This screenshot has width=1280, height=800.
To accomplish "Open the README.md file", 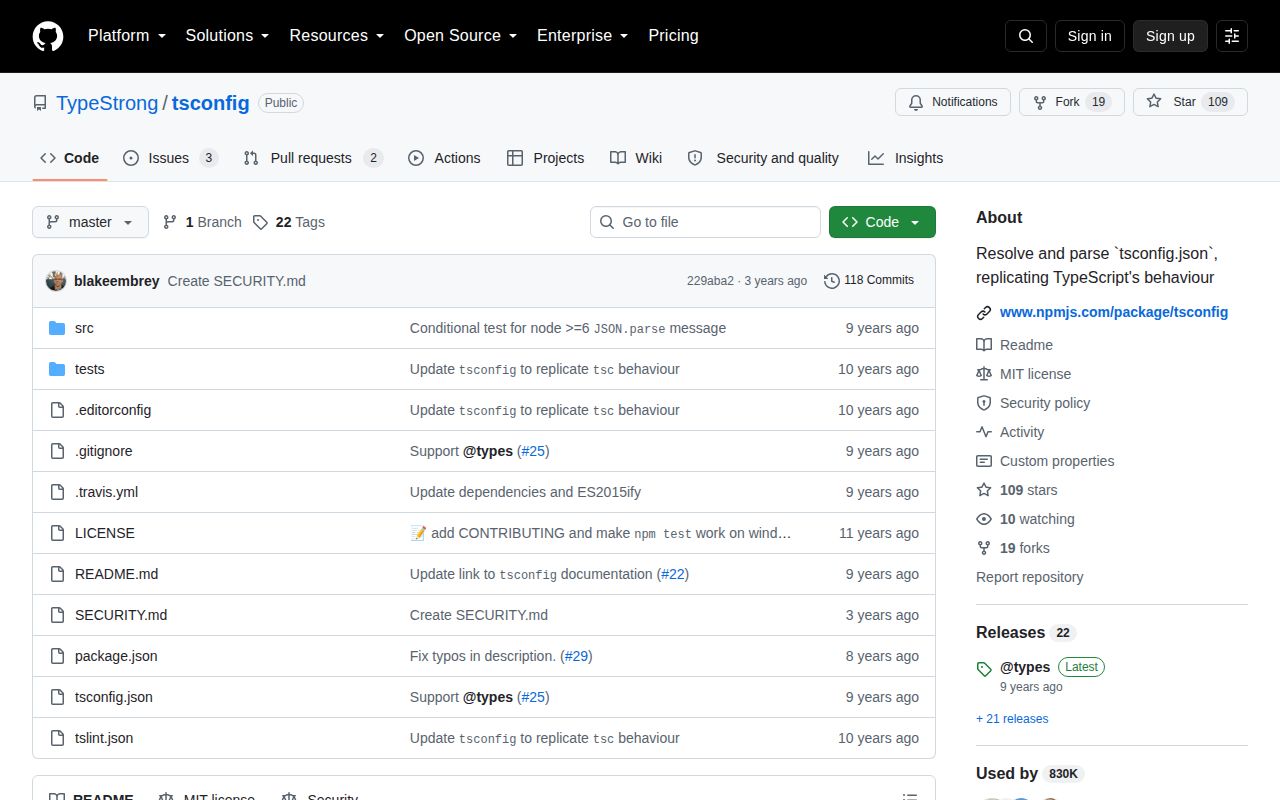I will (116, 574).
